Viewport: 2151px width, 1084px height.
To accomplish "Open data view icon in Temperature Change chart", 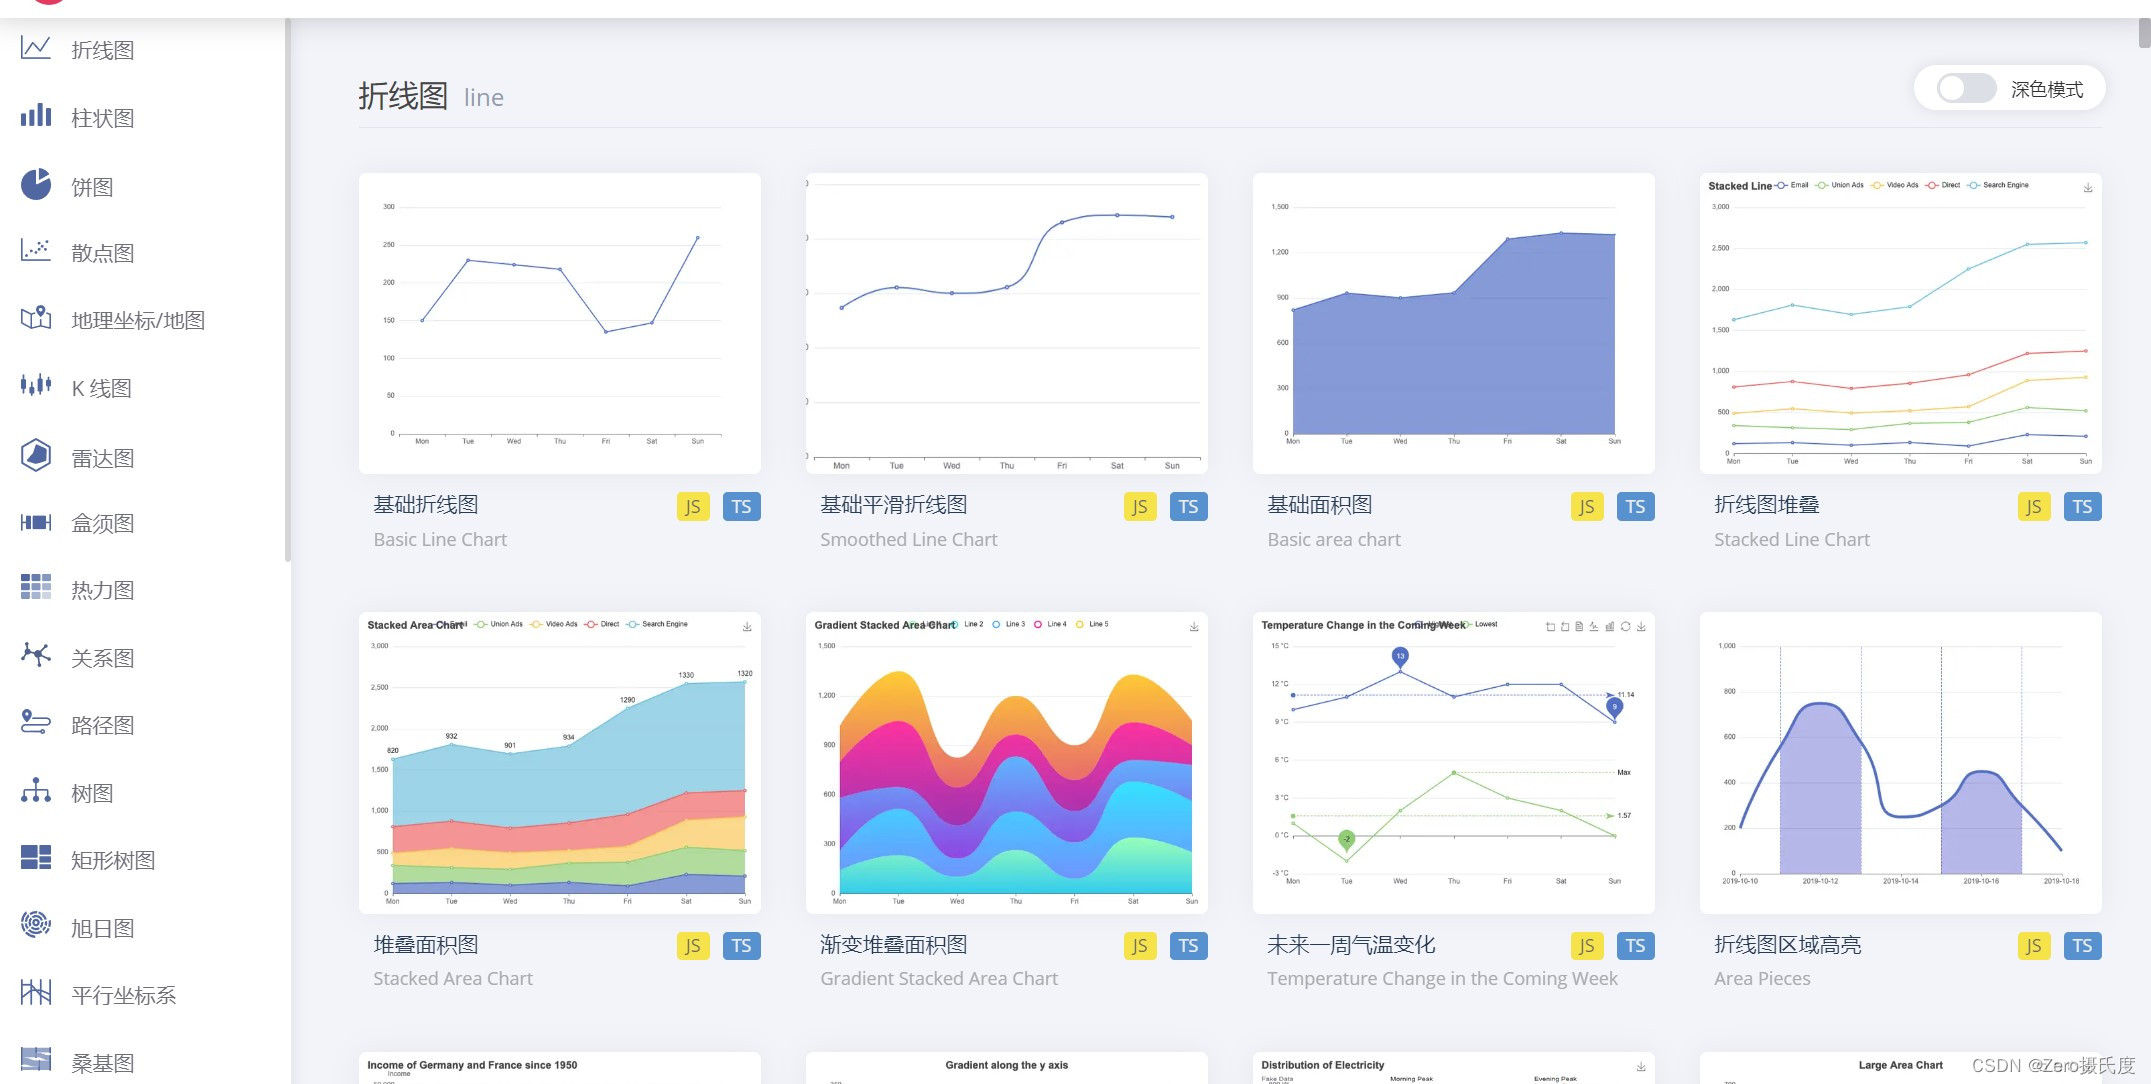I will (x=1579, y=626).
